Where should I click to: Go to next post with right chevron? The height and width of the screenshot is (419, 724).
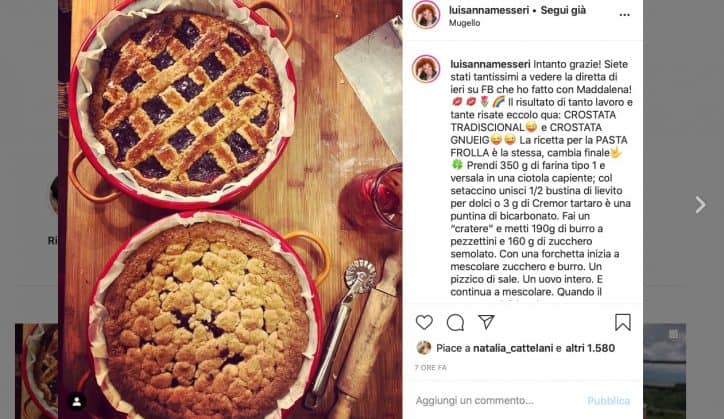click(x=700, y=205)
